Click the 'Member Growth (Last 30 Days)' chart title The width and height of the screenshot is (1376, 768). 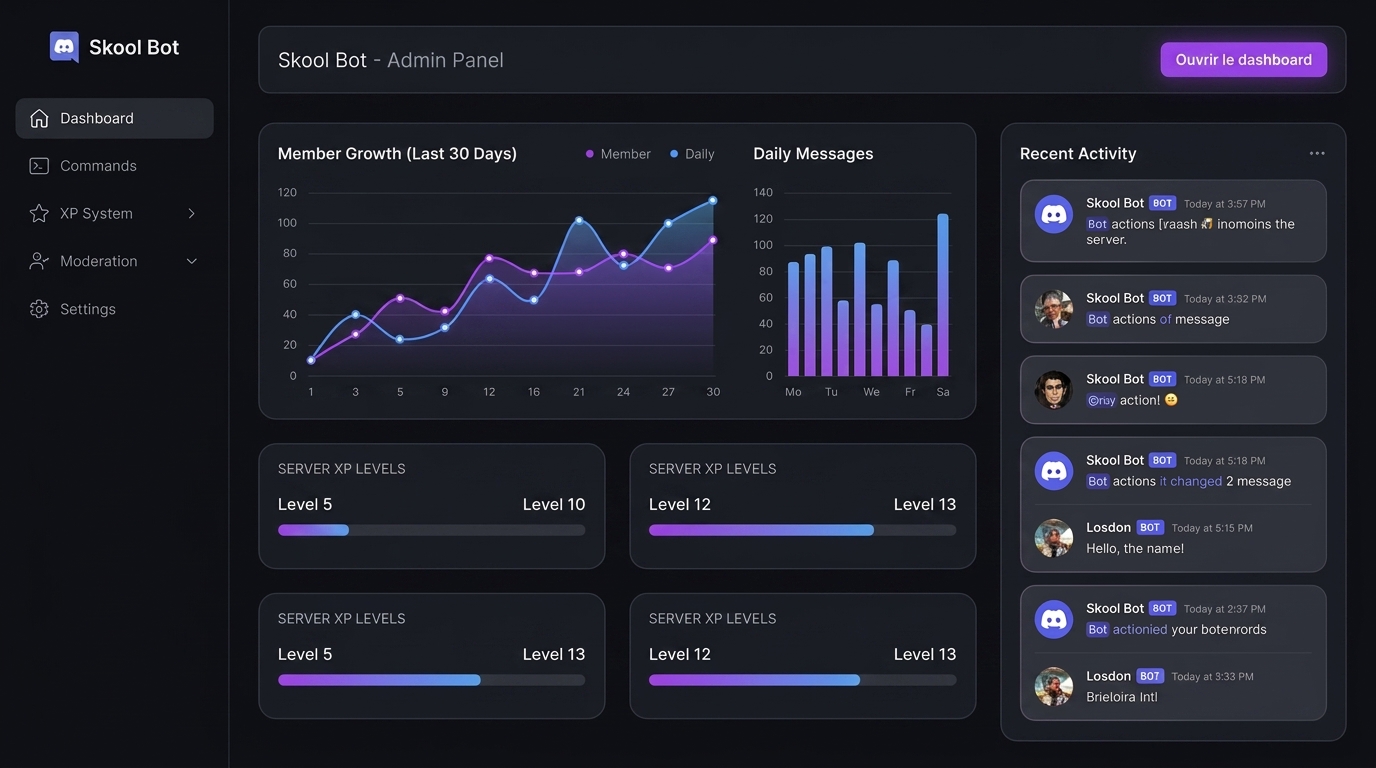[398, 153]
